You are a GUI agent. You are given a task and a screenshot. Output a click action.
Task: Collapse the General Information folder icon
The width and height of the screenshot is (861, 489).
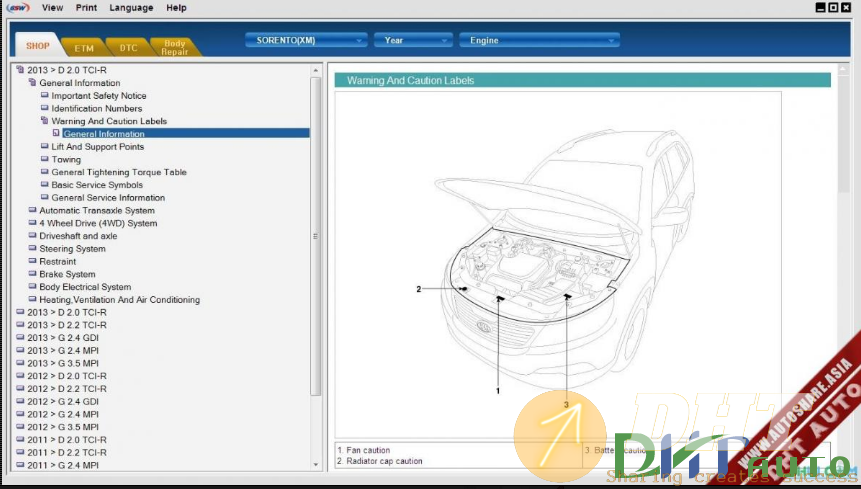(32, 82)
